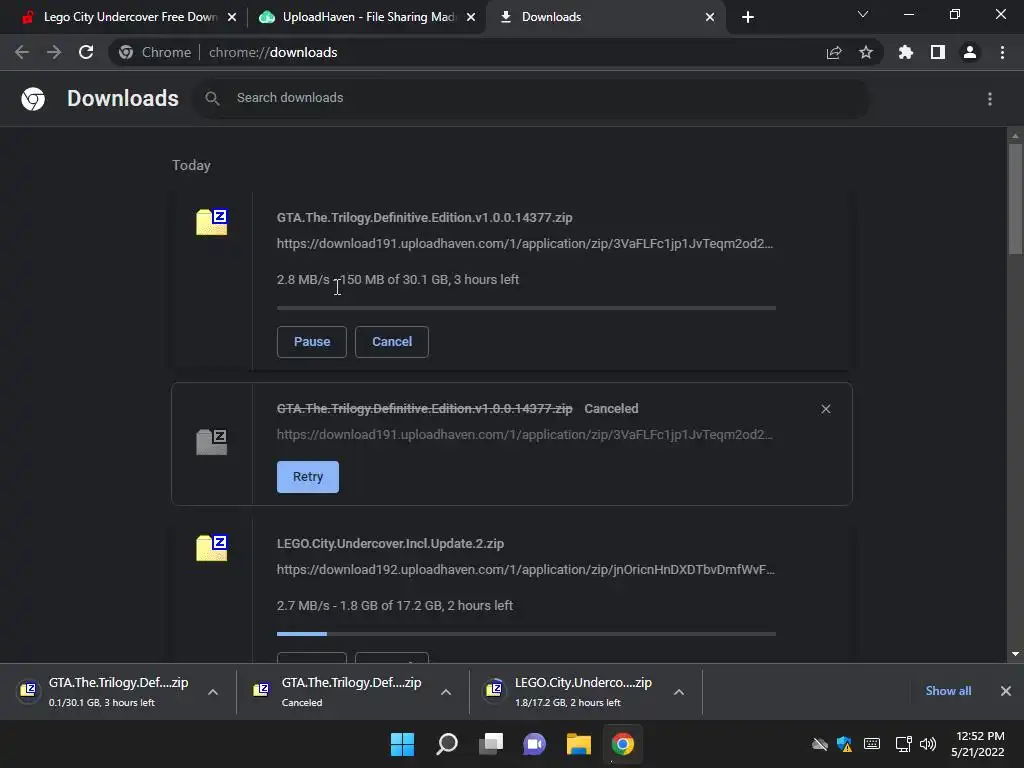
Task: Close the Lego City Undercover tab
Action: click(x=232, y=17)
